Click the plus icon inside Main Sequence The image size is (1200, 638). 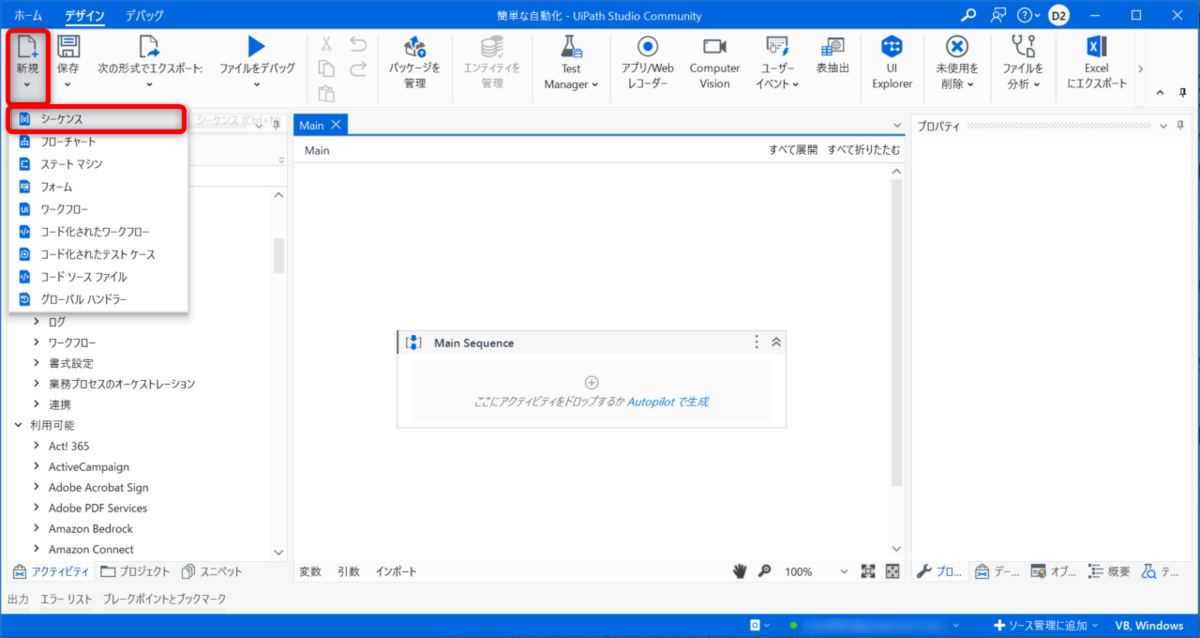coord(591,382)
